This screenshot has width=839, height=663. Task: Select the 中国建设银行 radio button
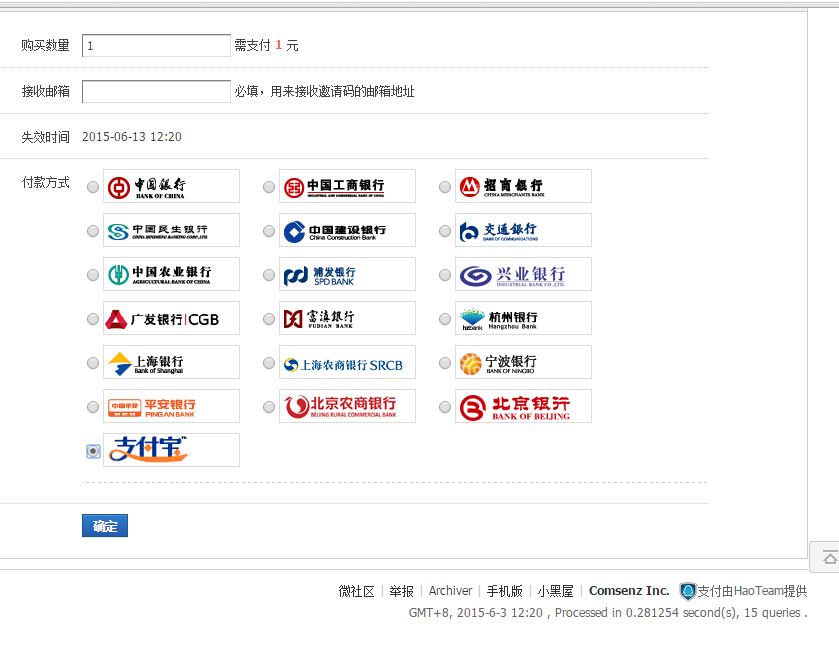pyautogui.click(x=269, y=231)
